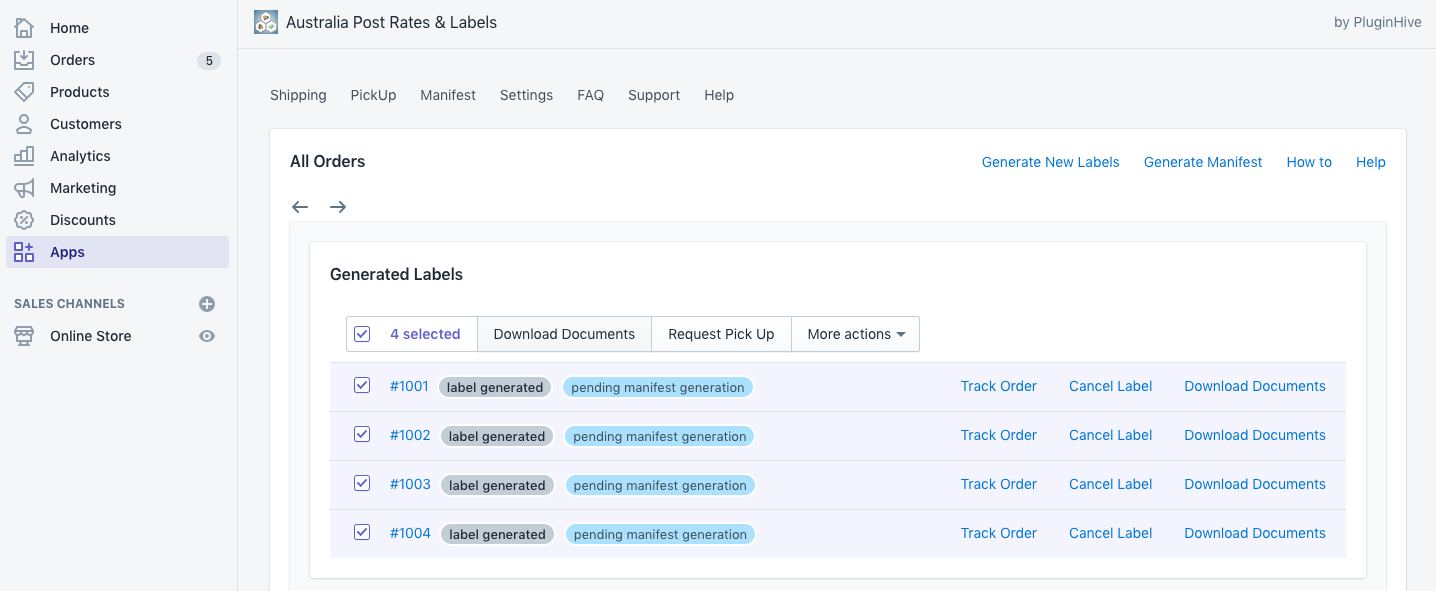Viewport: 1436px width, 591px height.
Task: Open the Support tab
Action: coord(654,95)
